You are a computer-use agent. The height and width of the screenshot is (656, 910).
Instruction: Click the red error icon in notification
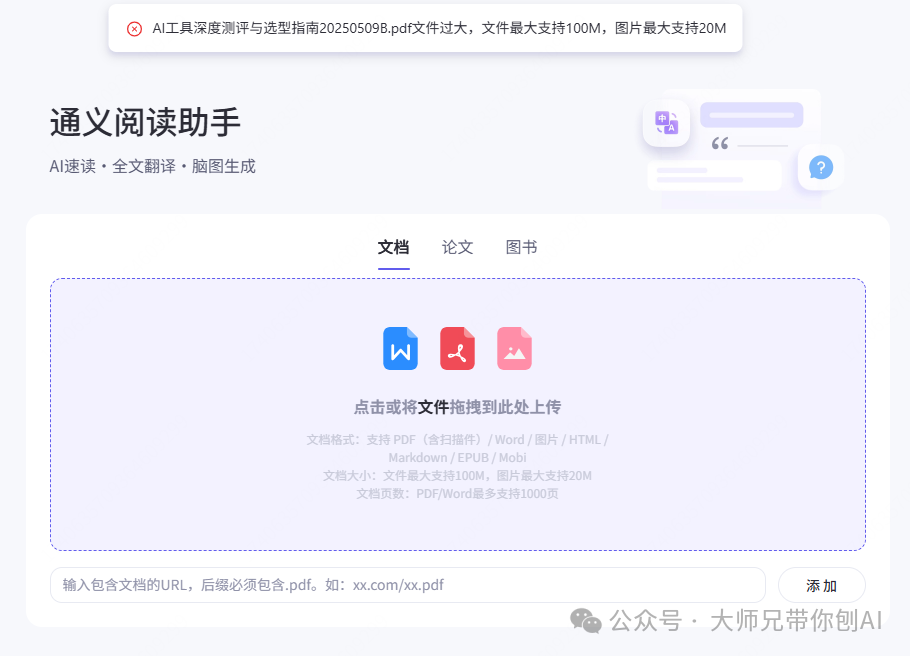point(134,28)
